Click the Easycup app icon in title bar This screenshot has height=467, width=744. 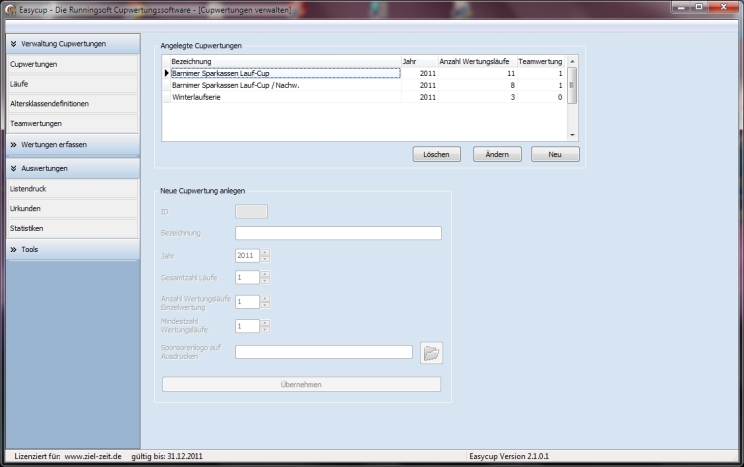(9, 8)
